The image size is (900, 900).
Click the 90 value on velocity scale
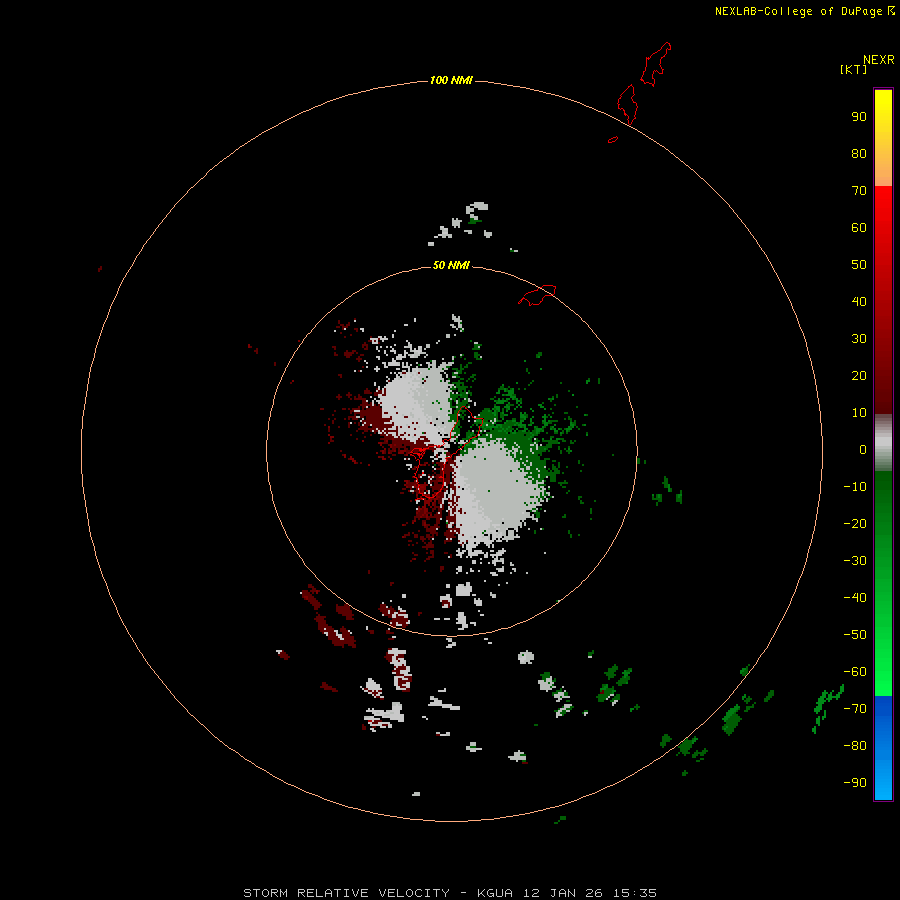(x=859, y=117)
